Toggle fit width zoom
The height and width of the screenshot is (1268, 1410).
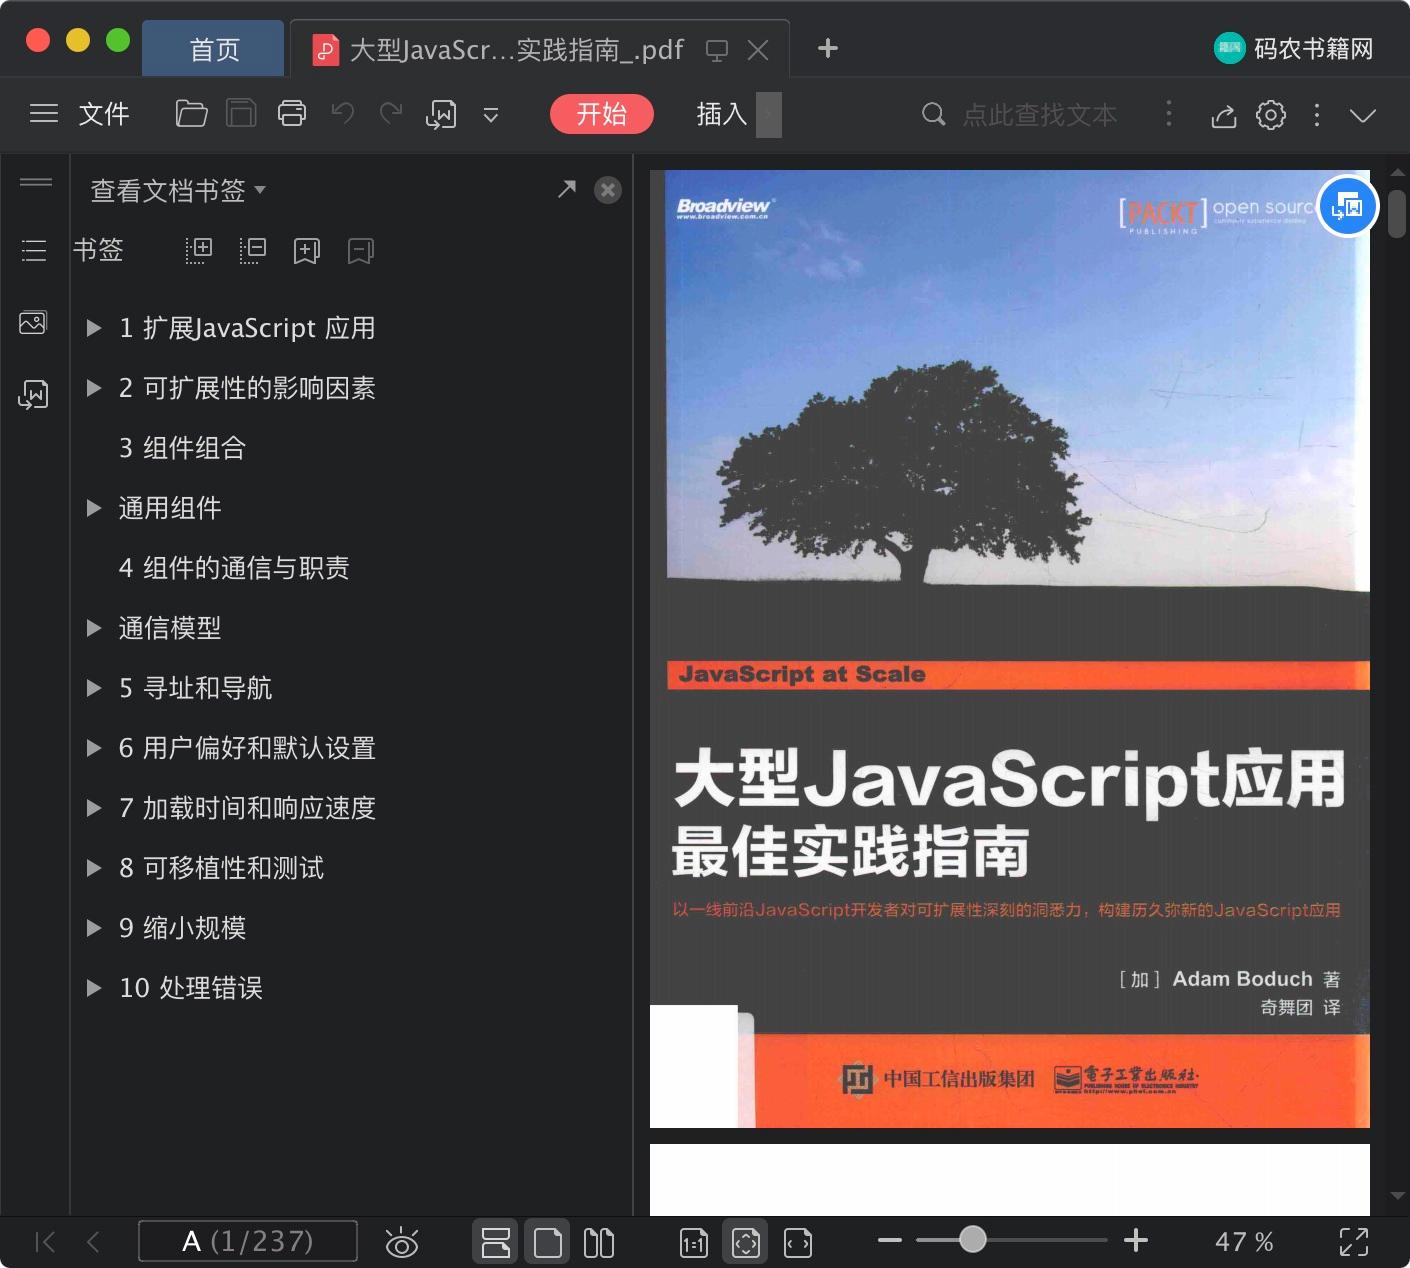coord(798,1243)
